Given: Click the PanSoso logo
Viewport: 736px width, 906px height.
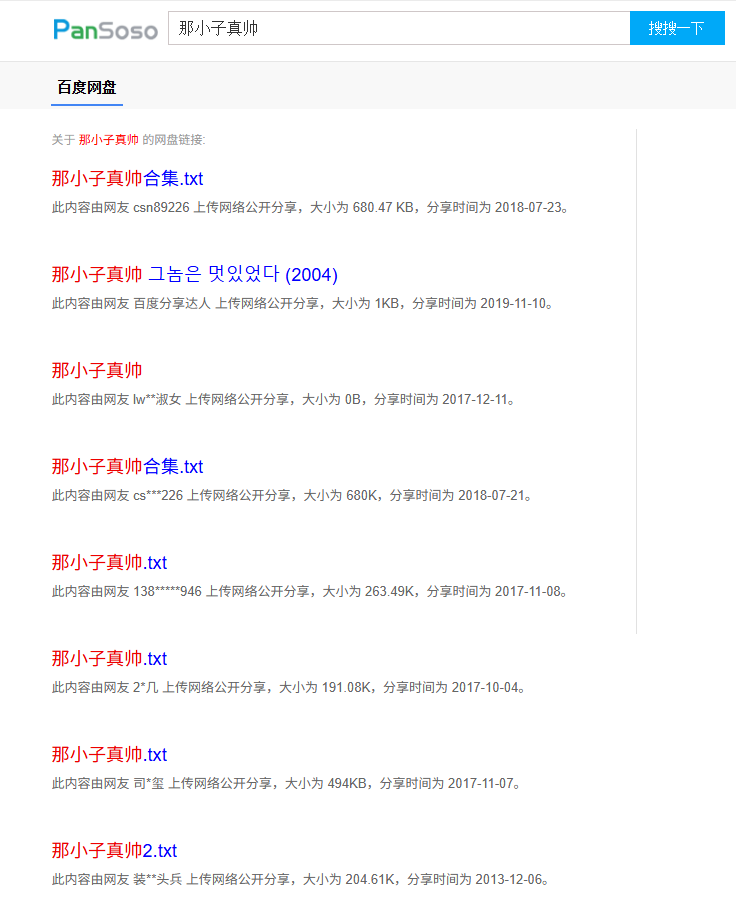Looking at the screenshot, I should [106, 29].
